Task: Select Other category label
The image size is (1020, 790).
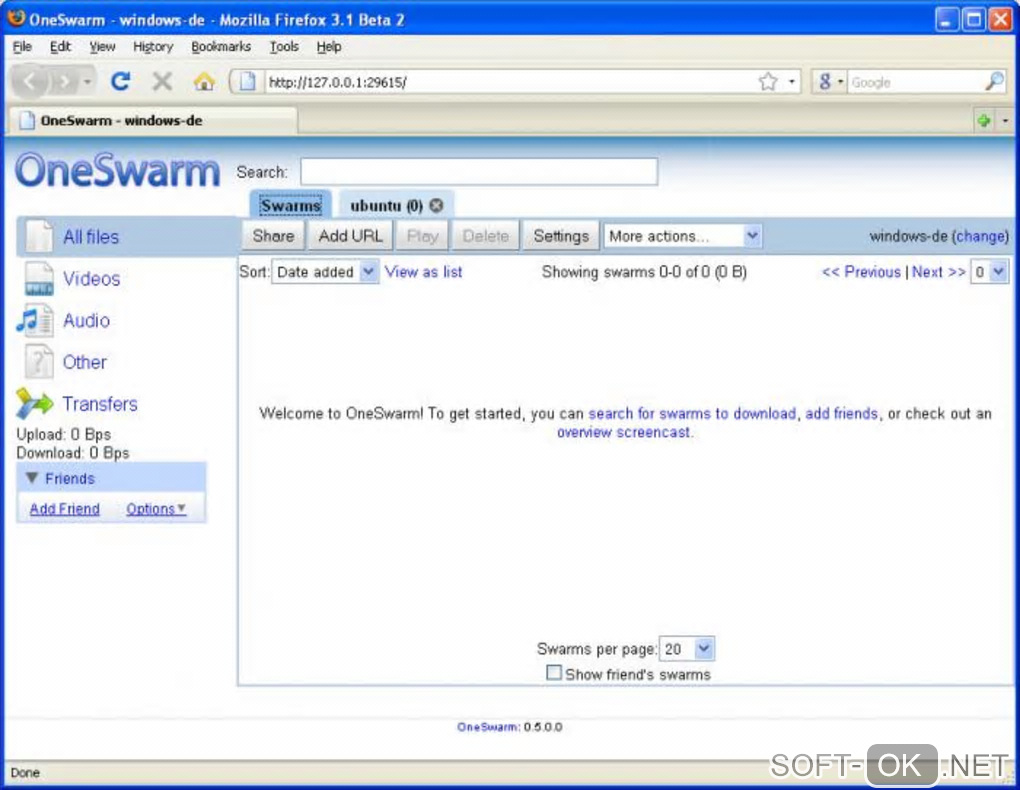Action: 85,362
